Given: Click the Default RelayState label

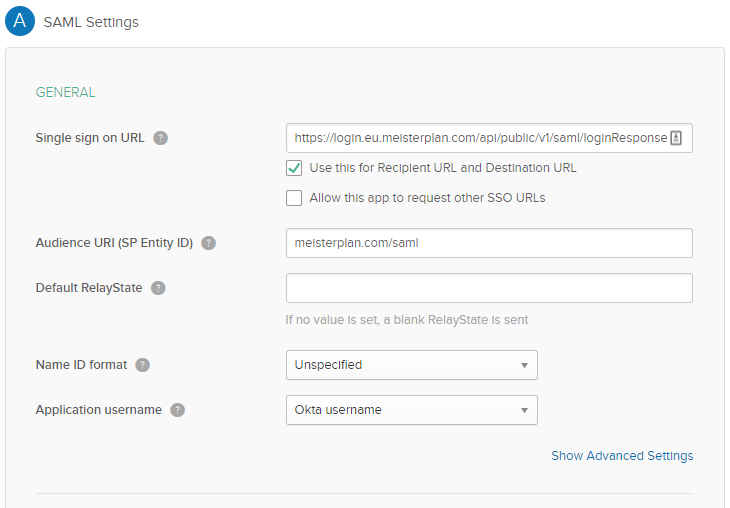Looking at the screenshot, I should [x=89, y=288].
